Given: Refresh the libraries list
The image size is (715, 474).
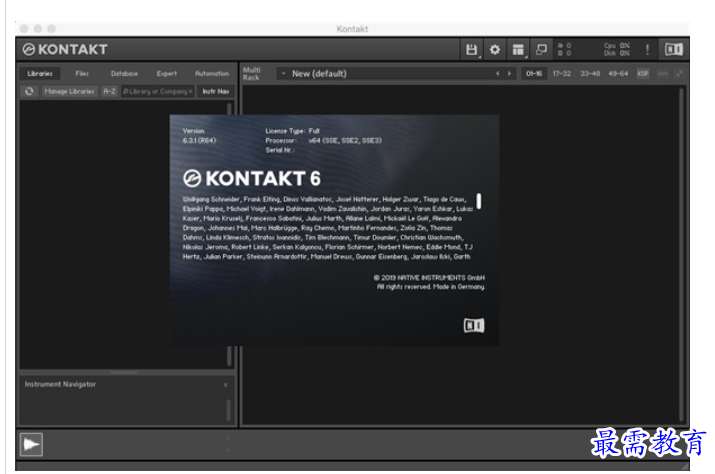Looking at the screenshot, I should (29, 91).
